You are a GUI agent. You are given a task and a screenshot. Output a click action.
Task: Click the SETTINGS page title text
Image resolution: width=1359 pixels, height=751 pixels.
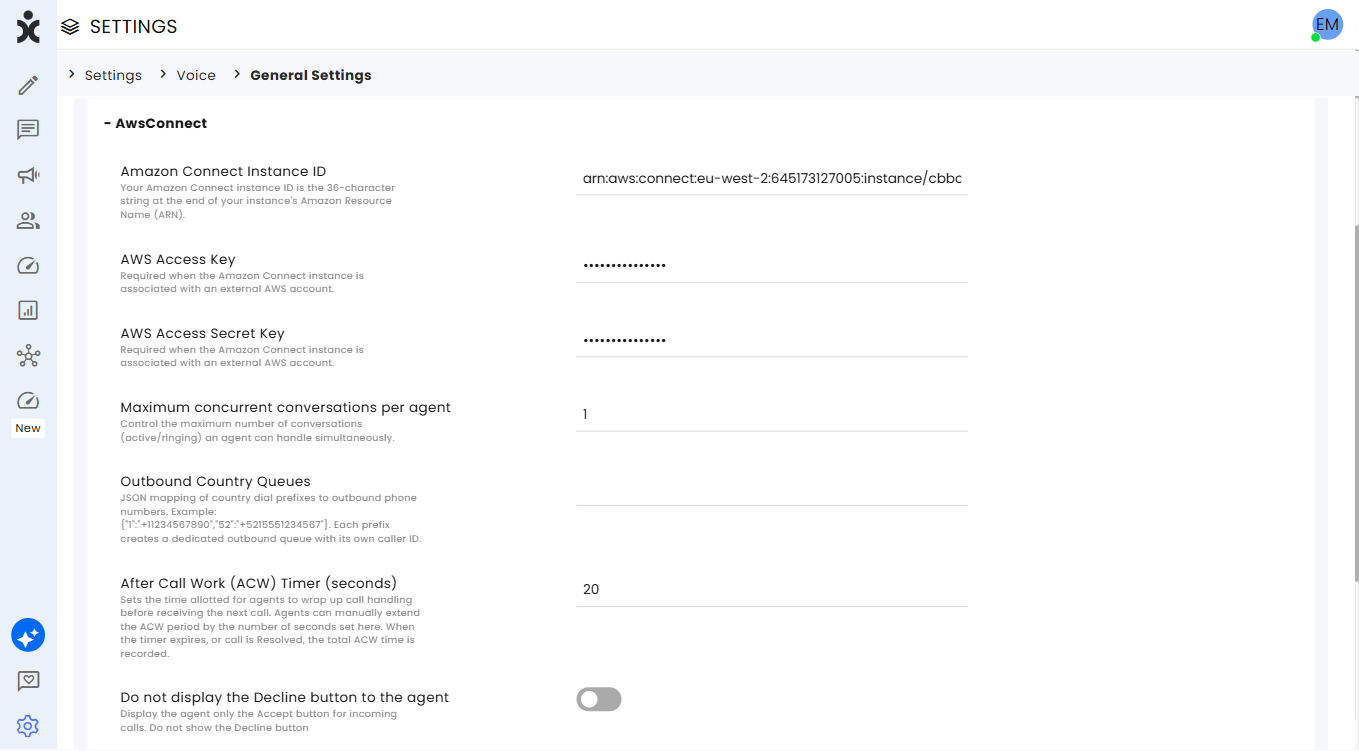134,27
